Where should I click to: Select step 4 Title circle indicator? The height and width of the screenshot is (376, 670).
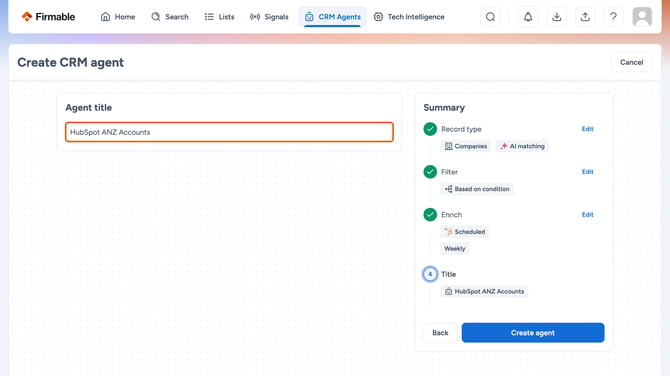[430, 274]
